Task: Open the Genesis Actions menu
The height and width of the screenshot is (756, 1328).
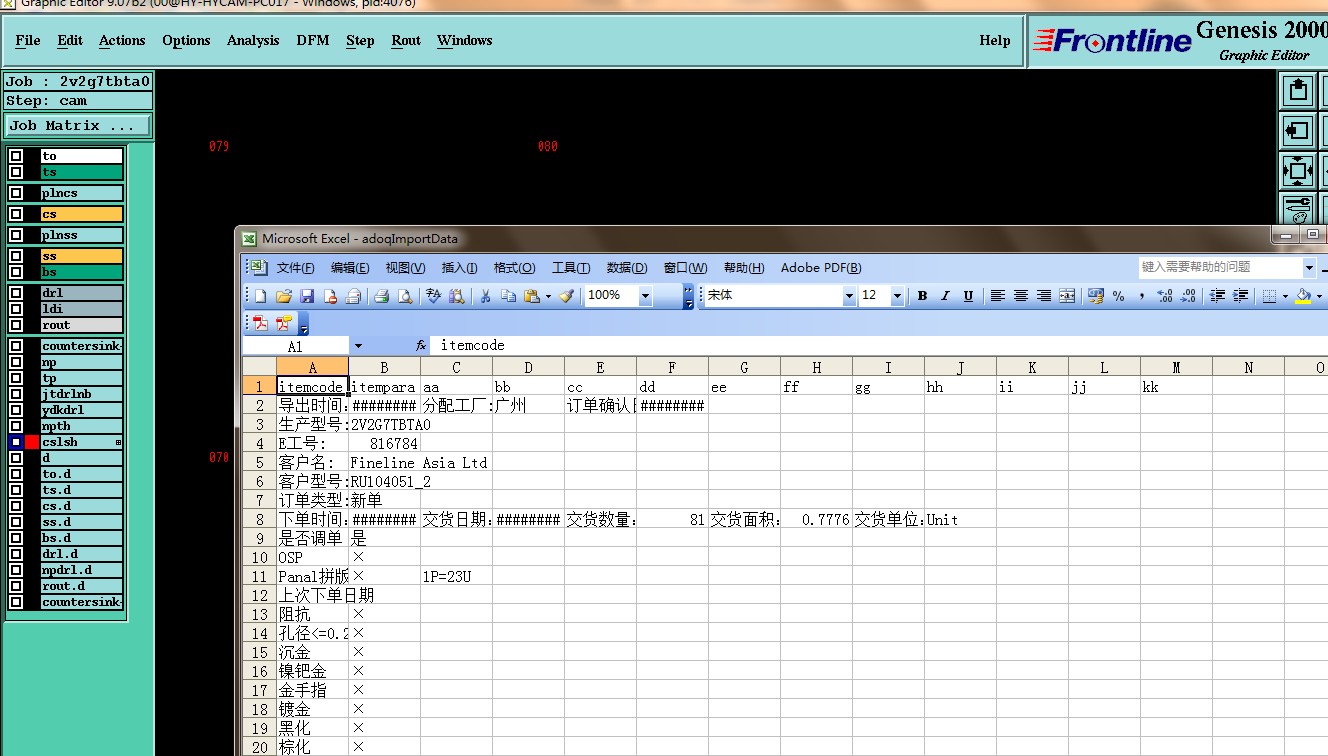Action: tap(122, 40)
